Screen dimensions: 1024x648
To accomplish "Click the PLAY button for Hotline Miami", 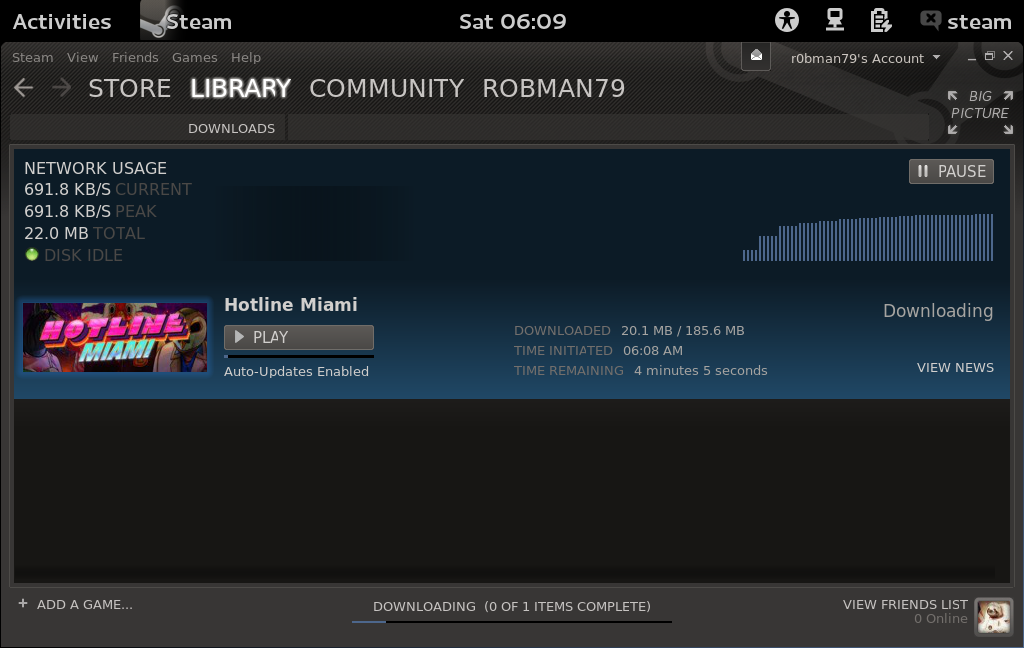I will point(299,337).
